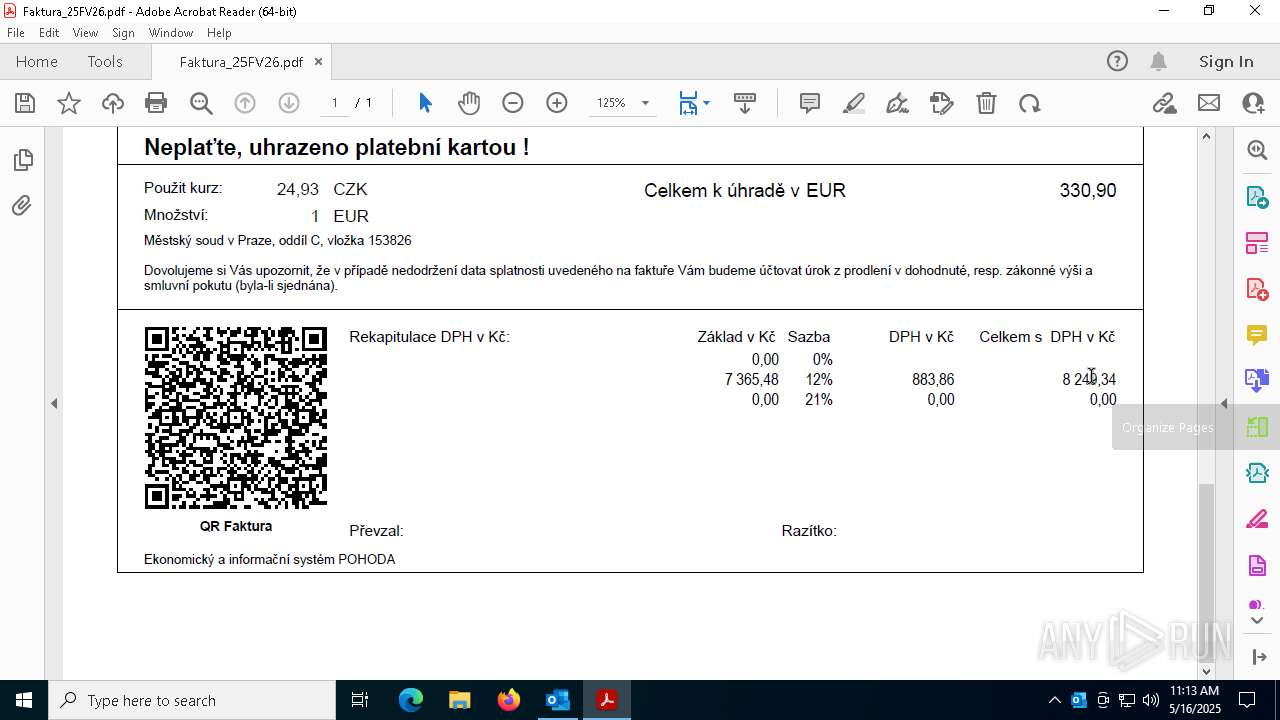Print the Faktura document
The image size is (1280, 720).
(156, 103)
